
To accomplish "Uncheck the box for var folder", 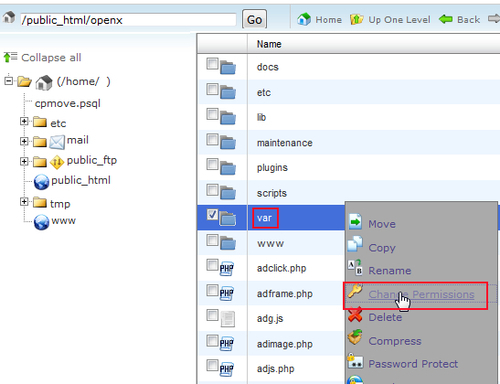I will pyautogui.click(x=212, y=215).
